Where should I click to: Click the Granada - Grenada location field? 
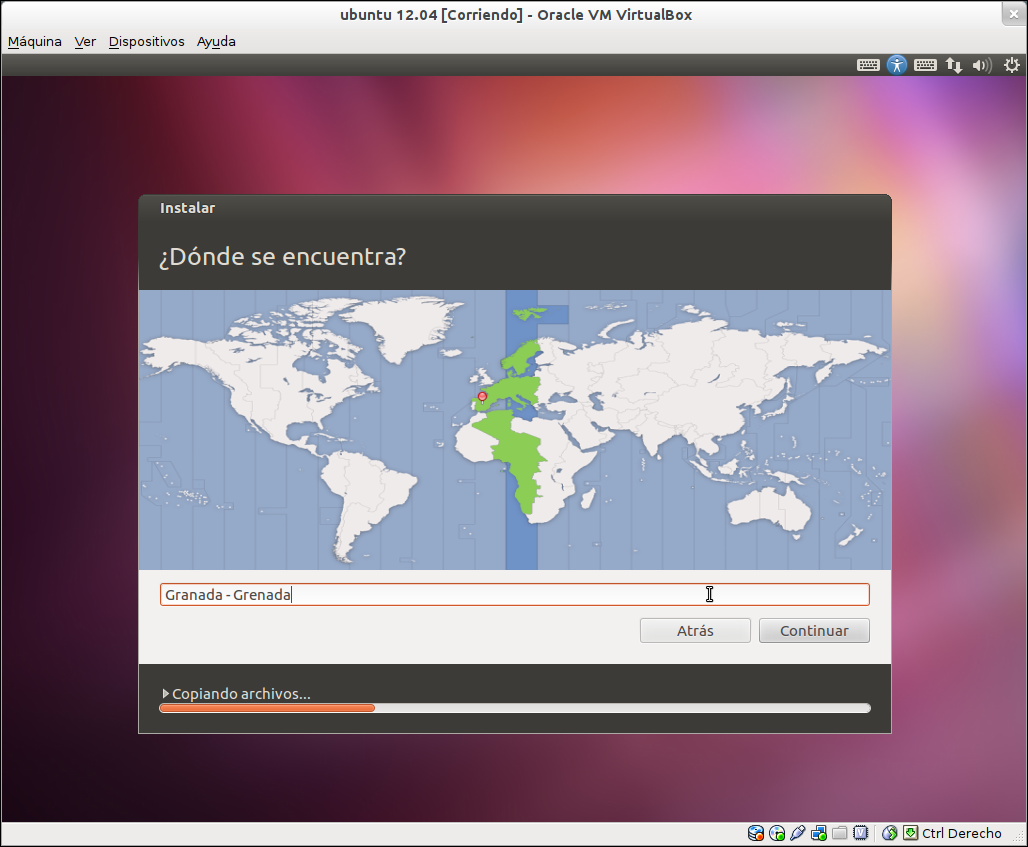click(x=515, y=595)
